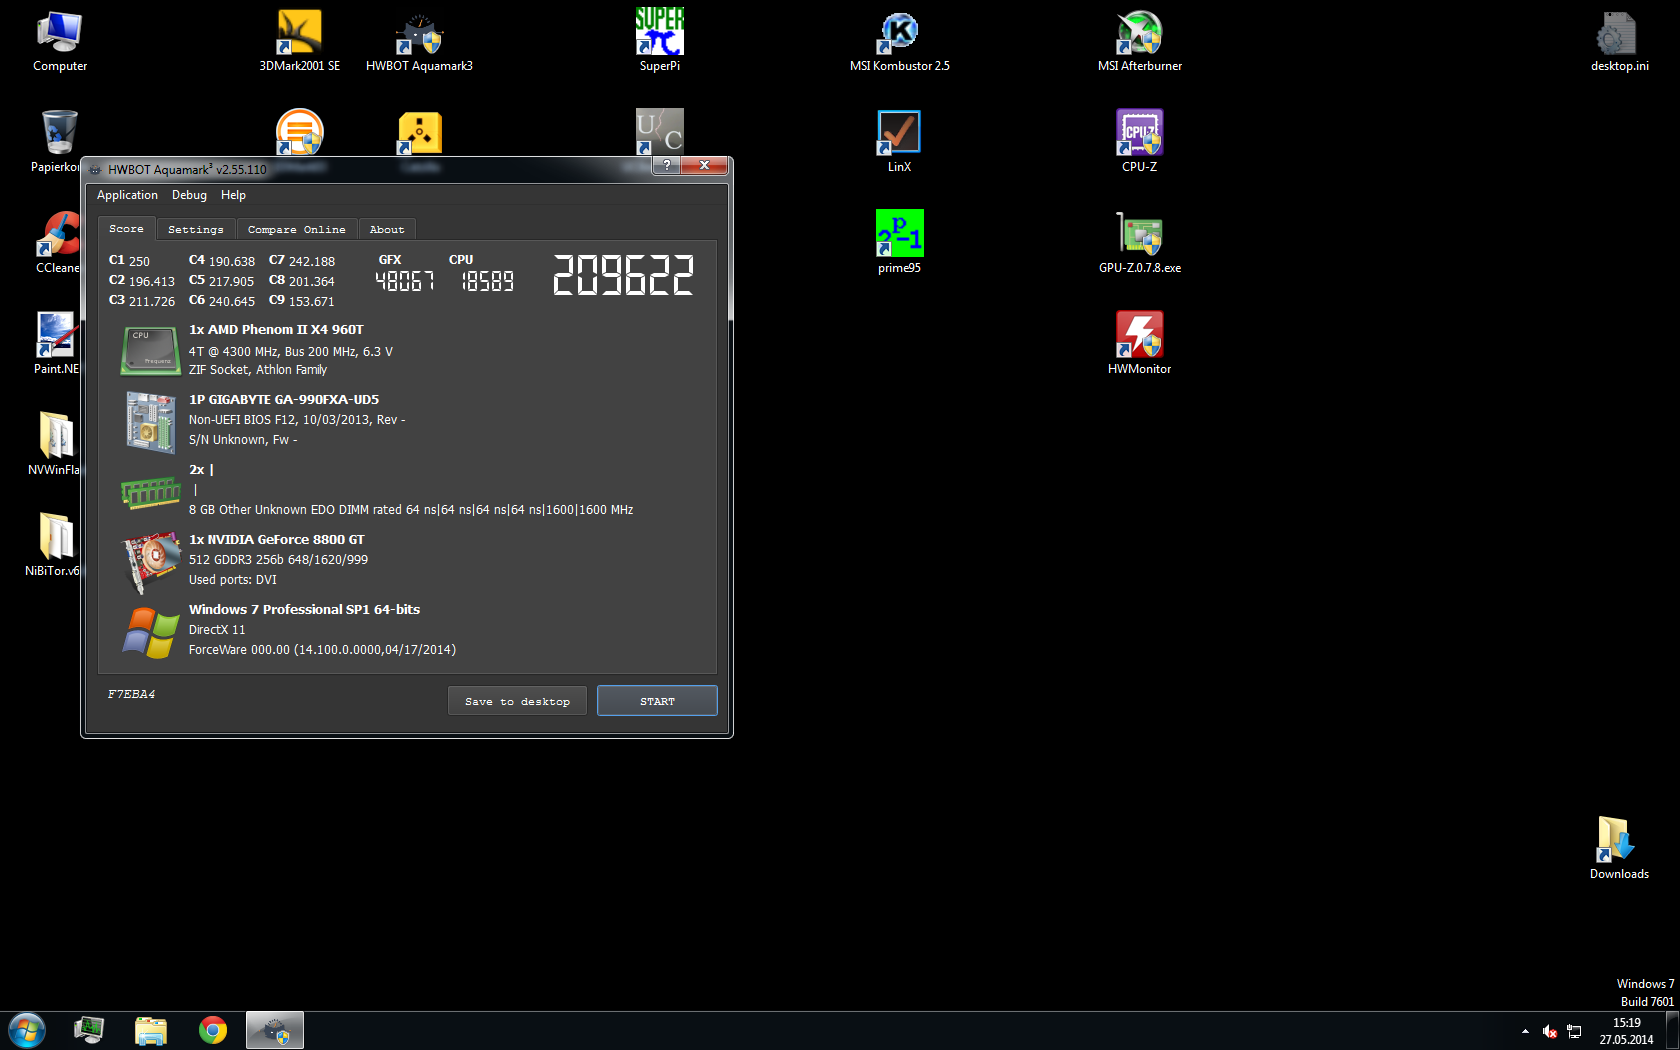
Task: Open the Recycle Bin (Papierkorb) icon
Action: click(58, 140)
